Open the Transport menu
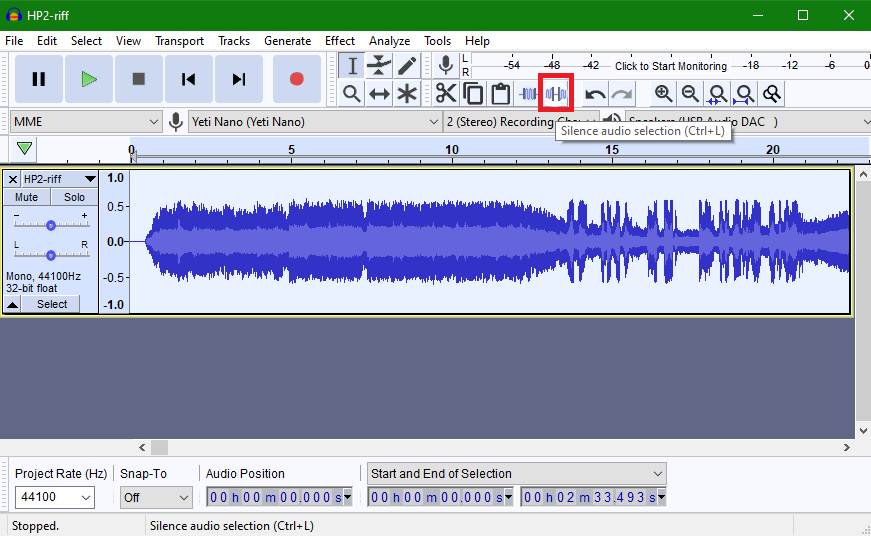This screenshot has height=536, width=871. point(179,41)
